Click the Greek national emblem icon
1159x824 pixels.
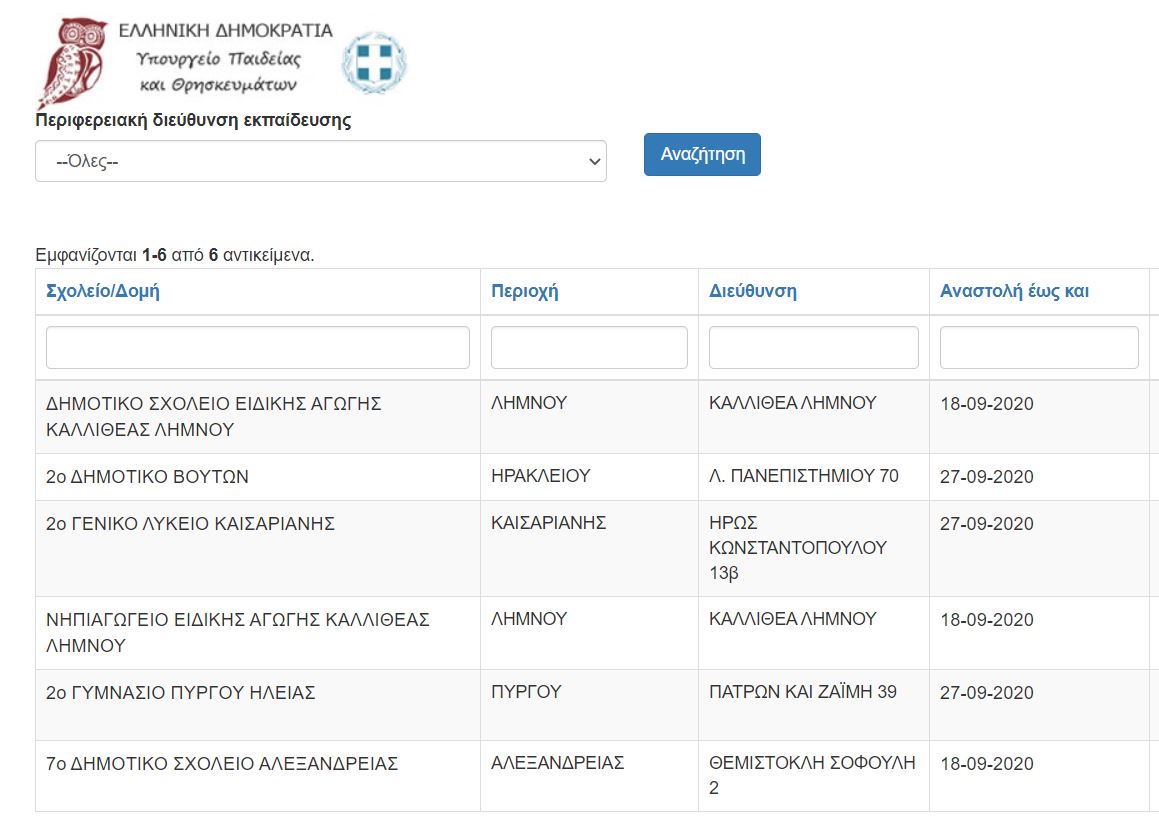click(x=374, y=62)
